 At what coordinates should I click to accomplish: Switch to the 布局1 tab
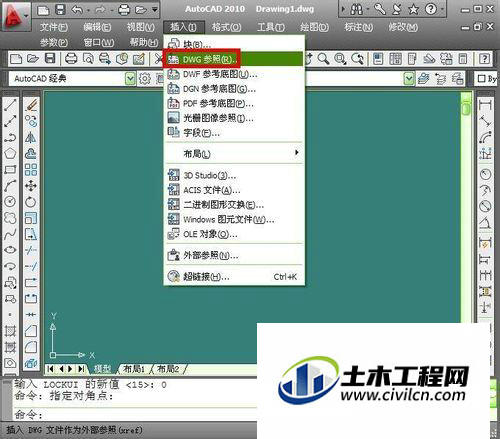coord(134,369)
